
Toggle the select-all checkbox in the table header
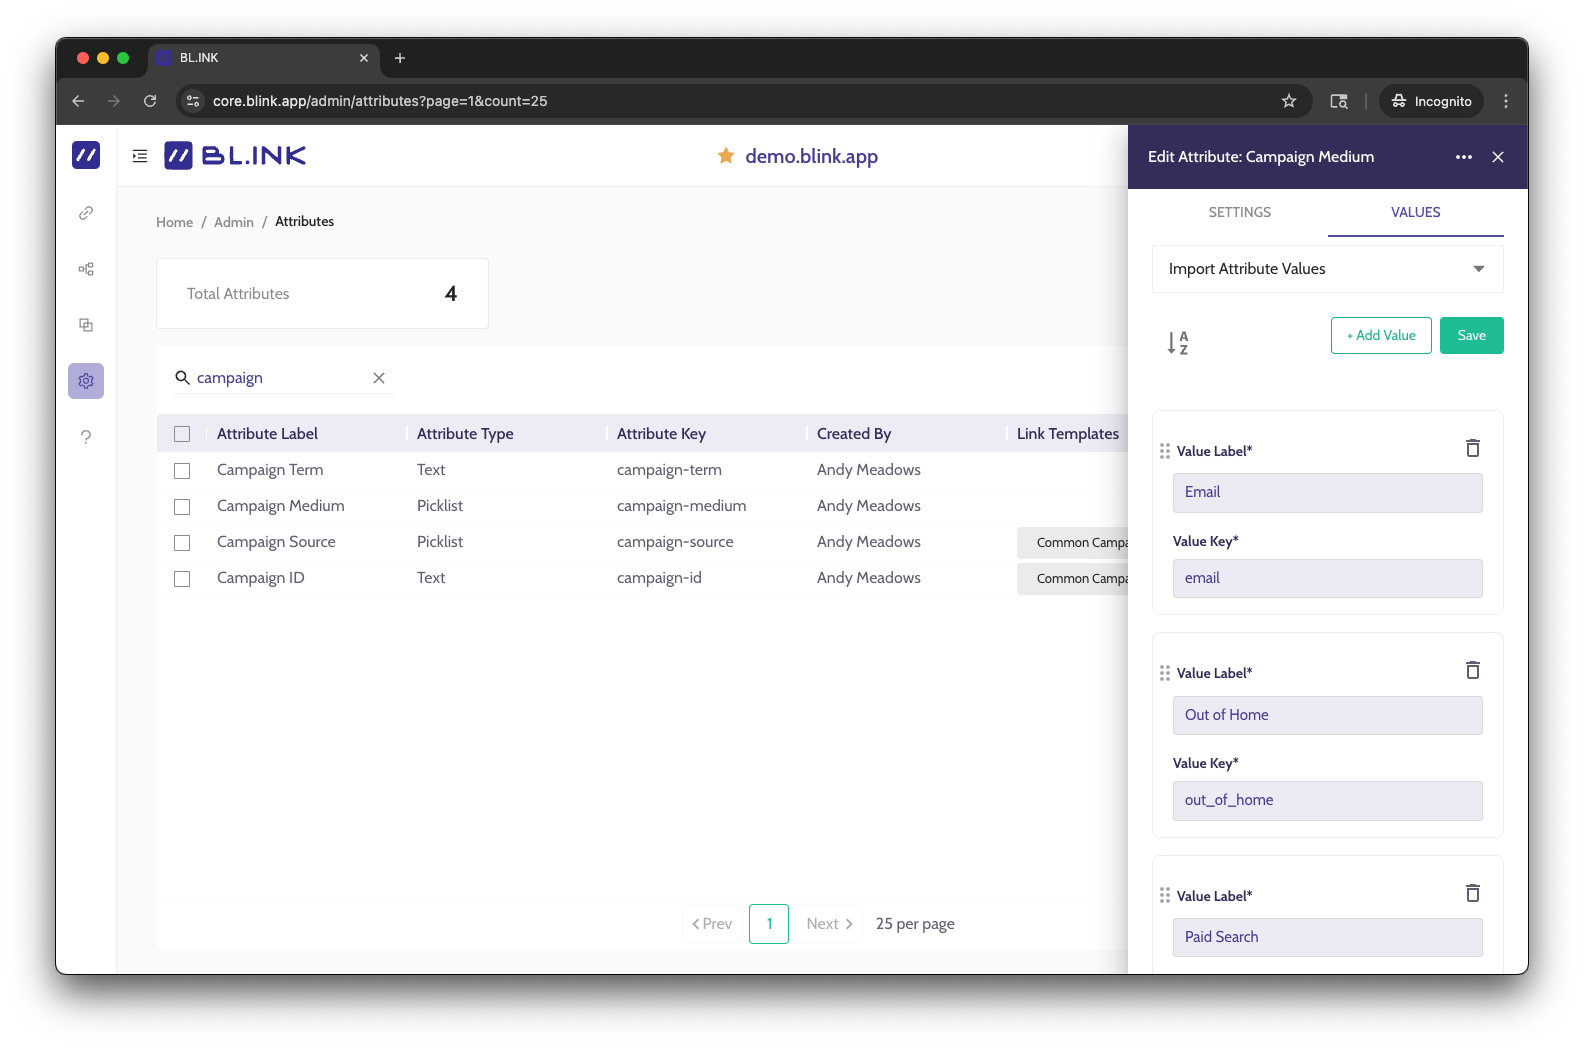click(x=182, y=434)
